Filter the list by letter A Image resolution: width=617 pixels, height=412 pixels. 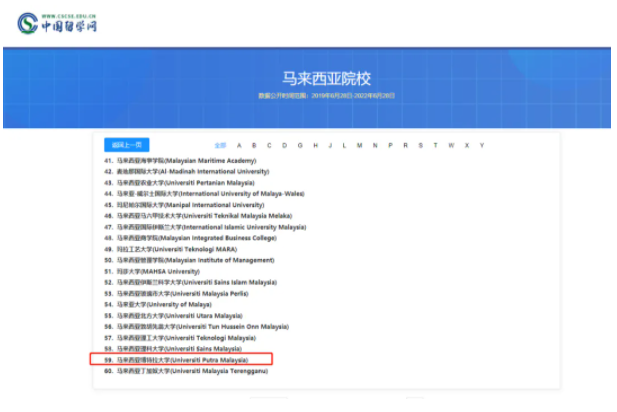point(239,145)
